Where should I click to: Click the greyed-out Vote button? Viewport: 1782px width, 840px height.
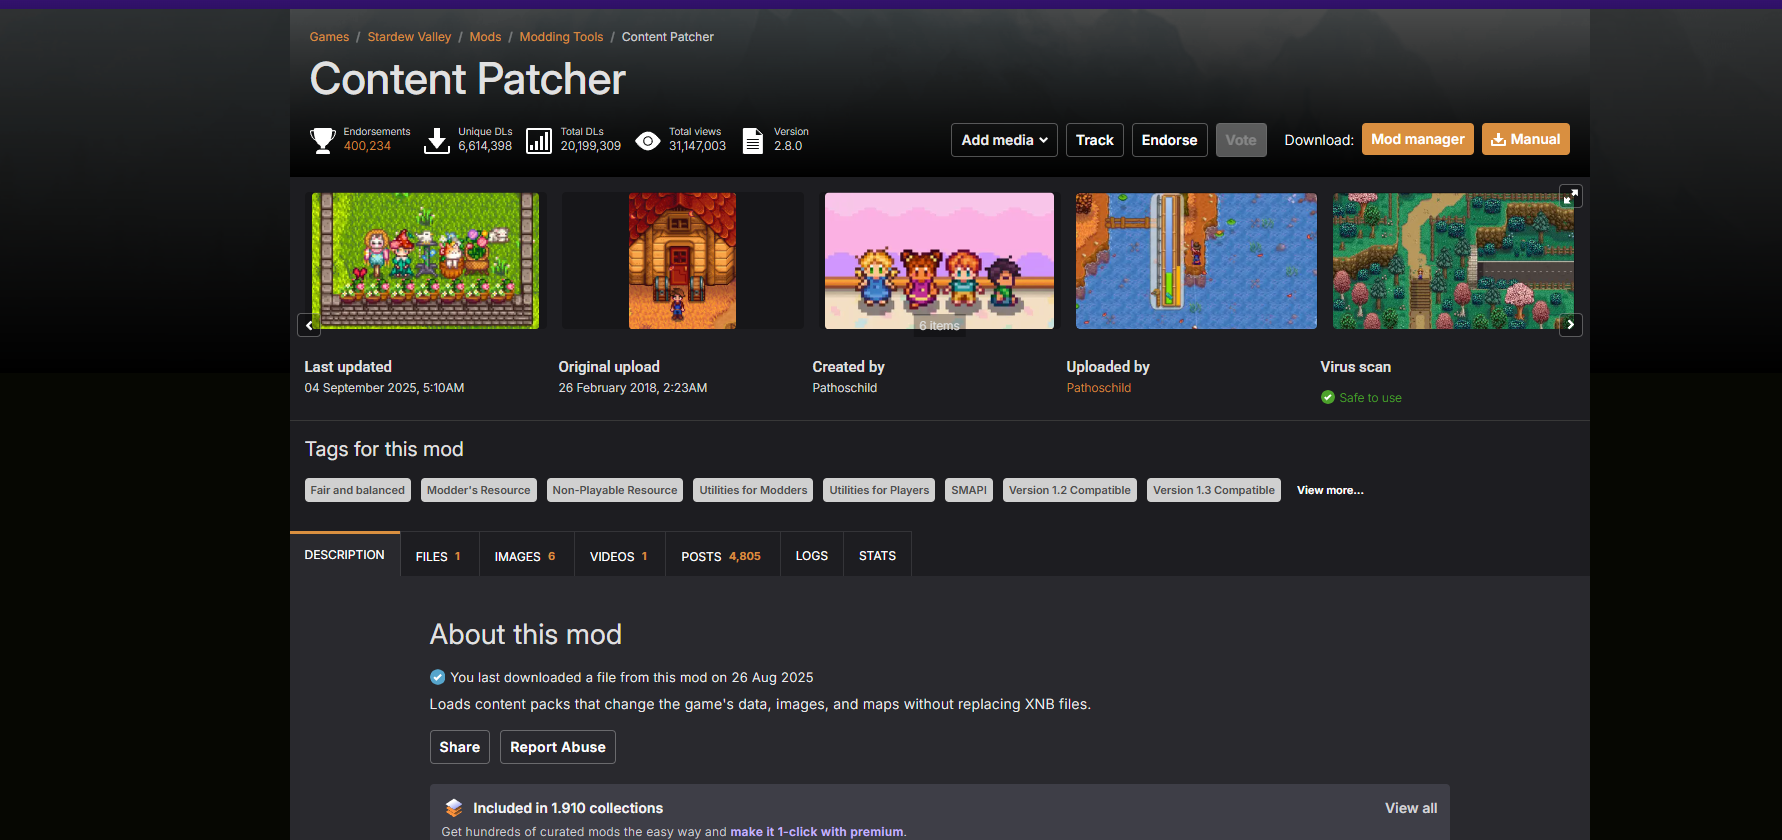[x=1241, y=140]
